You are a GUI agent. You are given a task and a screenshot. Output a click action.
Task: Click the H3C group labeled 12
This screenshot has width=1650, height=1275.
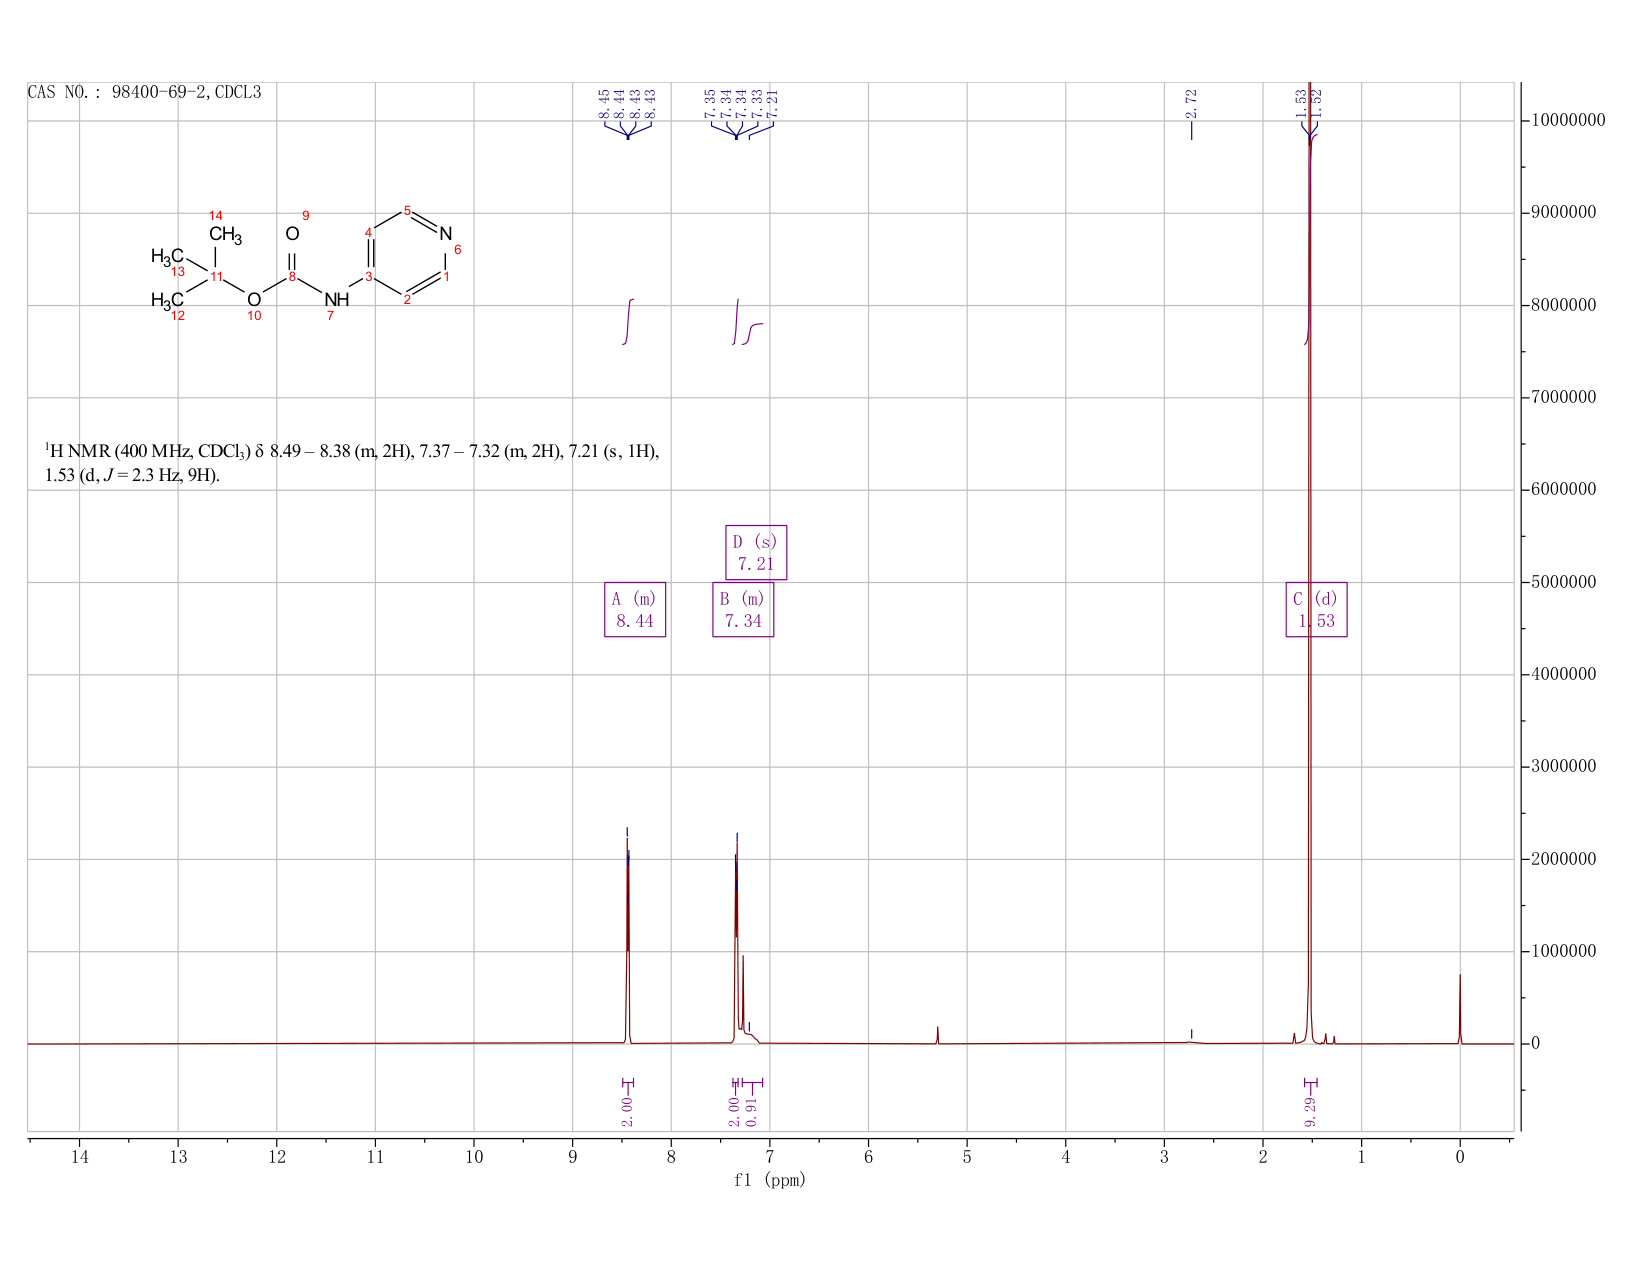click(x=167, y=300)
